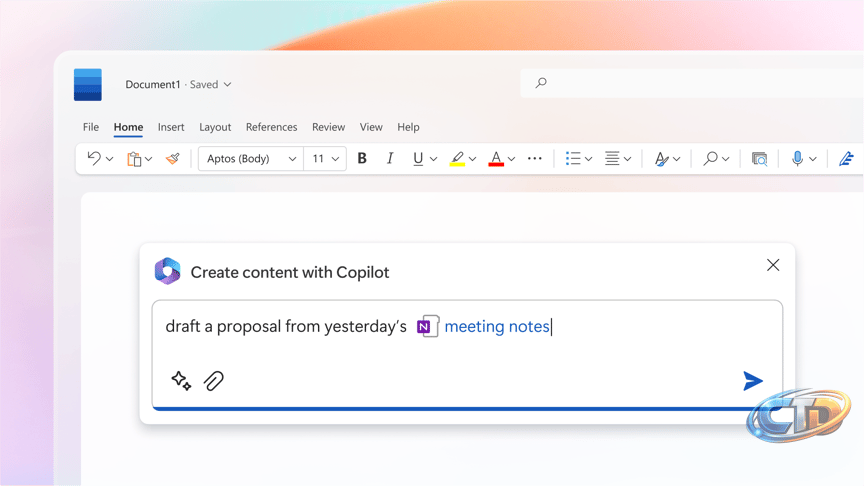Select the Format Painter brush
Screen dimensions: 864x486
click(172, 159)
